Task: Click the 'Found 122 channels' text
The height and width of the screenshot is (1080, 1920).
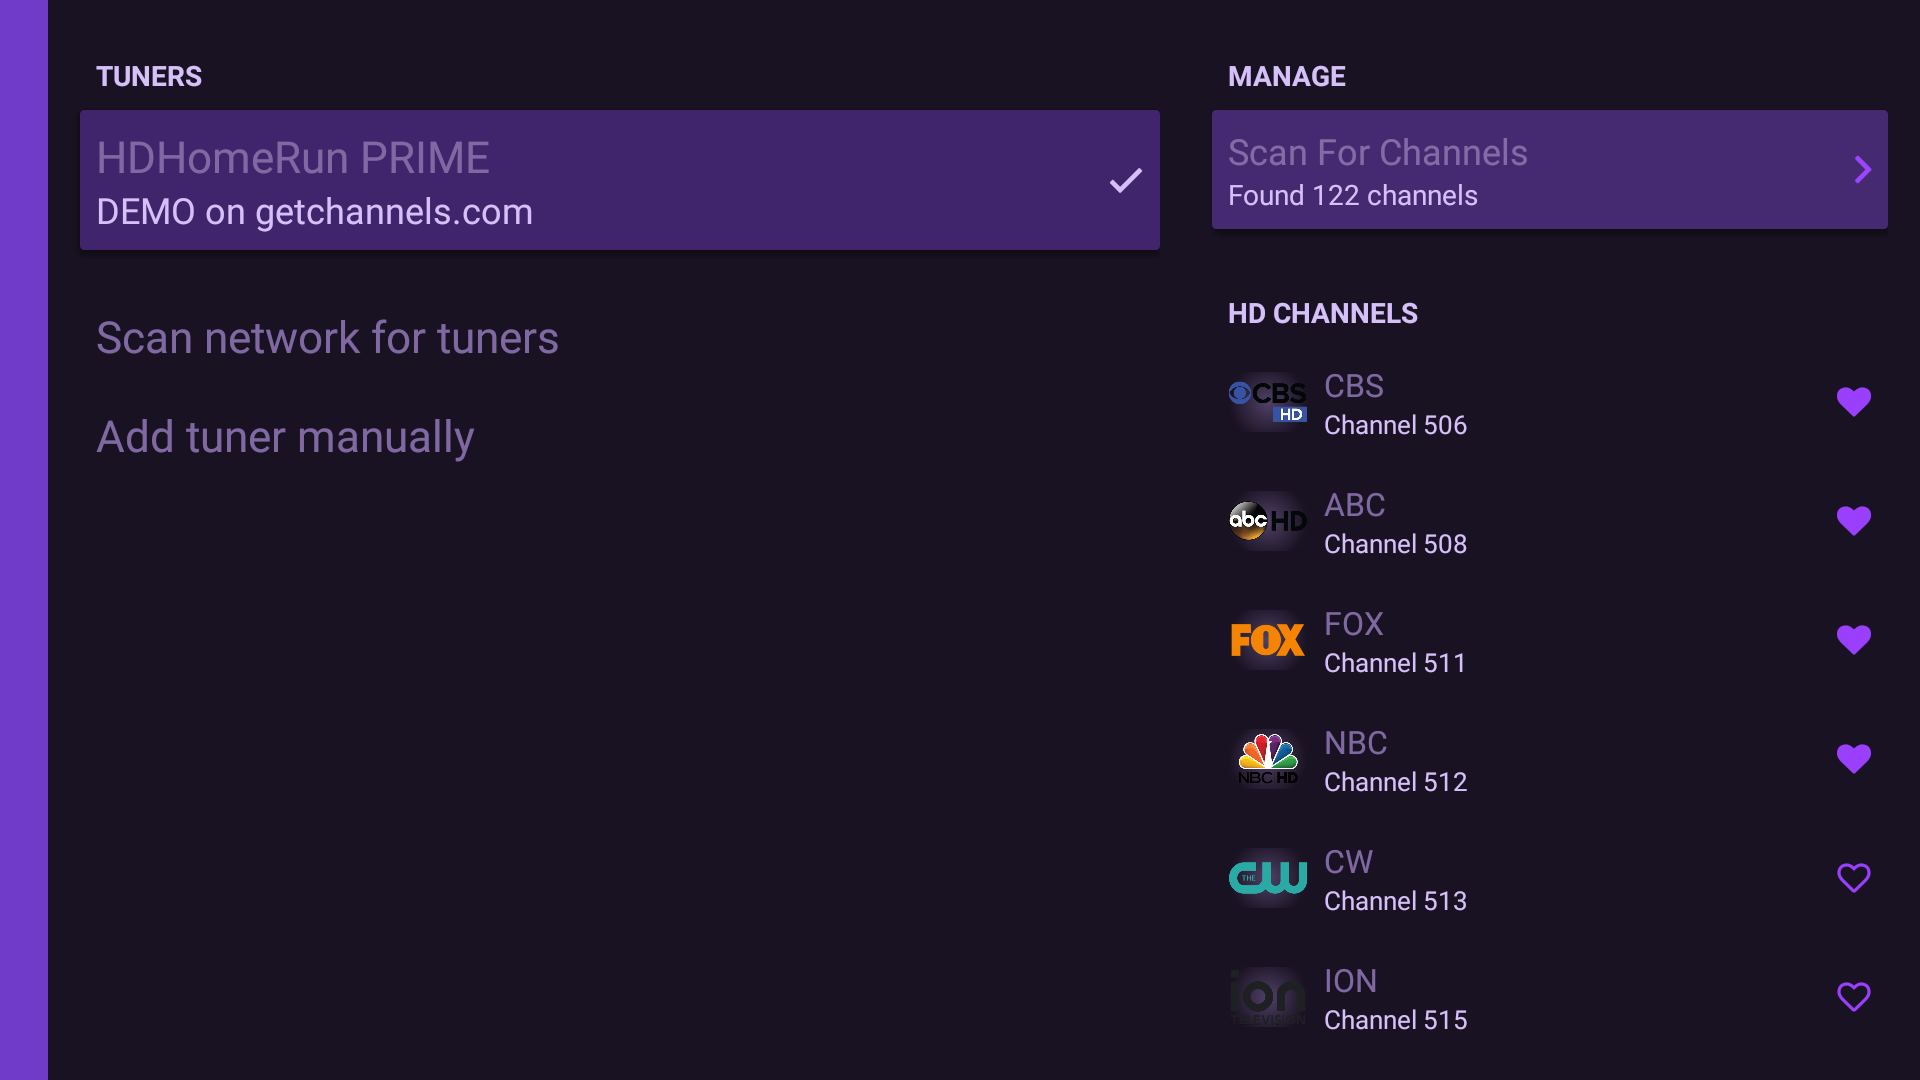Action: point(1352,196)
